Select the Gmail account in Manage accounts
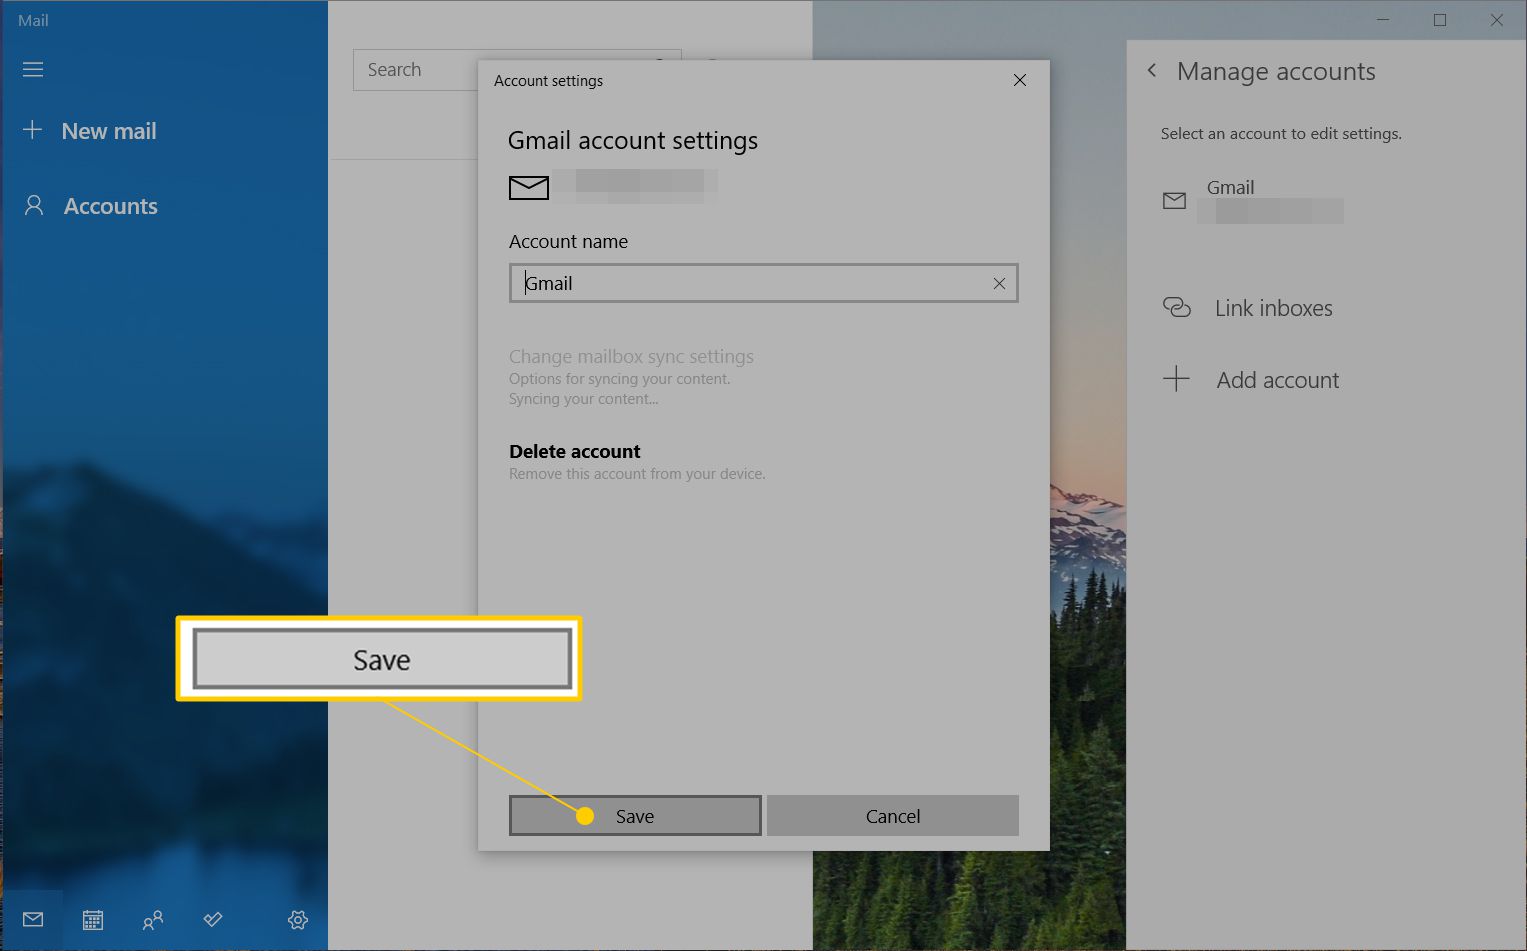The width and height of the screenshot is (1527, 951). [x=1254, y=201]
